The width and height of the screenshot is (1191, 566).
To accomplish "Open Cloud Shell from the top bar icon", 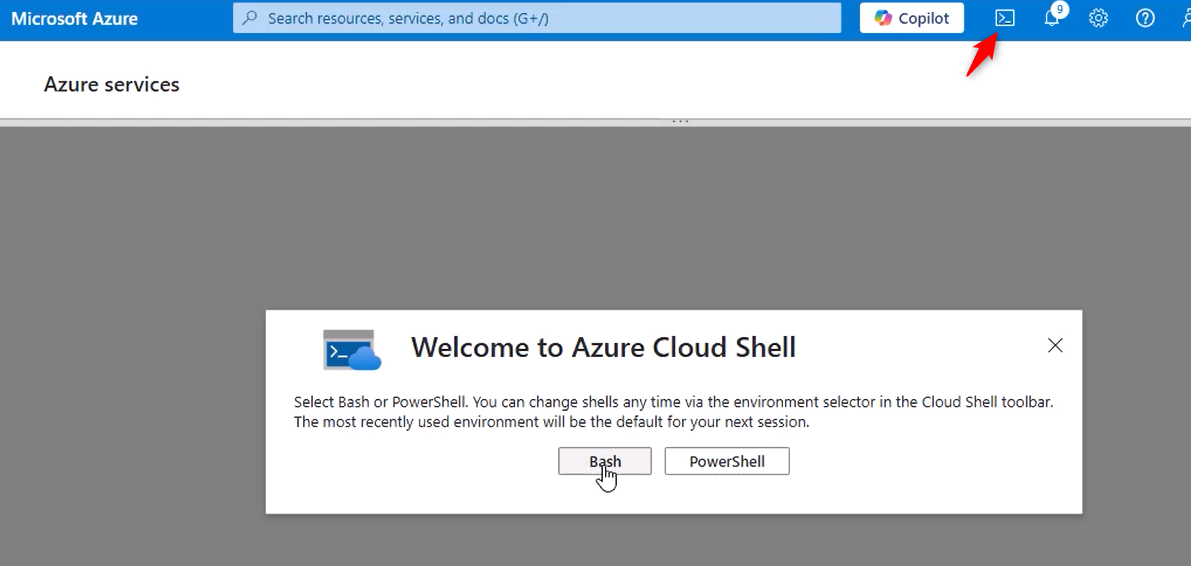I will click(1005, 18).
